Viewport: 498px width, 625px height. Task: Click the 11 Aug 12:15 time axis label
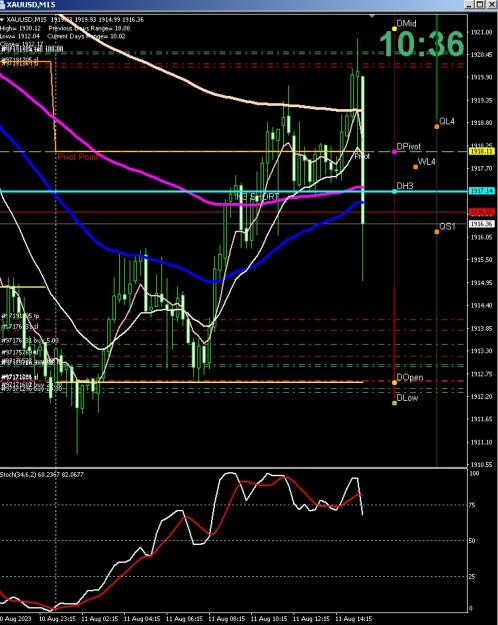(x=311, y=619)
